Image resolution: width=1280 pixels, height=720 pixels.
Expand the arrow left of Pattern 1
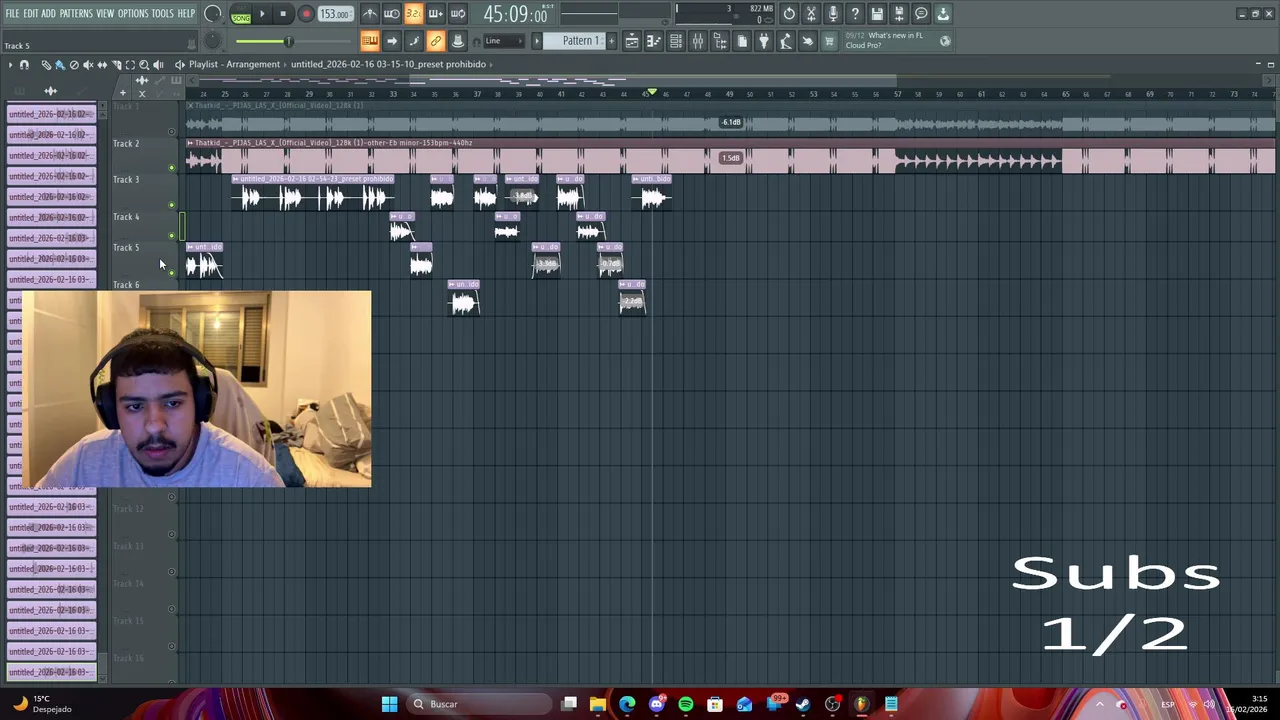[537, 41]
